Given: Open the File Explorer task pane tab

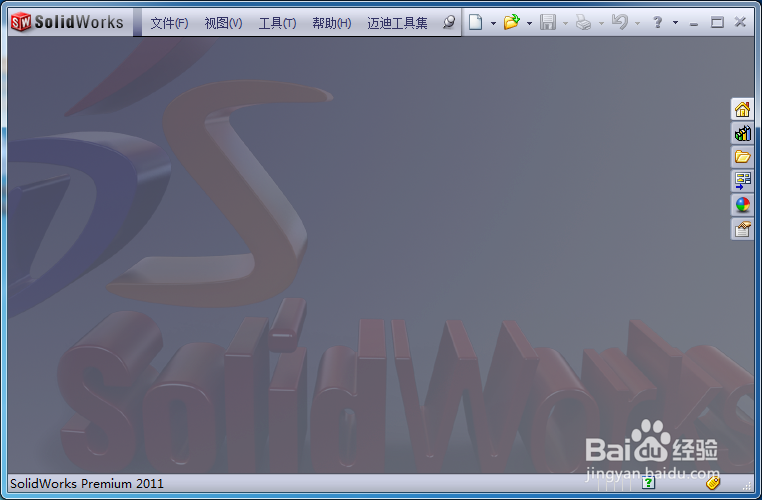Looking at the screenshot, I should [x=742, y=157].
